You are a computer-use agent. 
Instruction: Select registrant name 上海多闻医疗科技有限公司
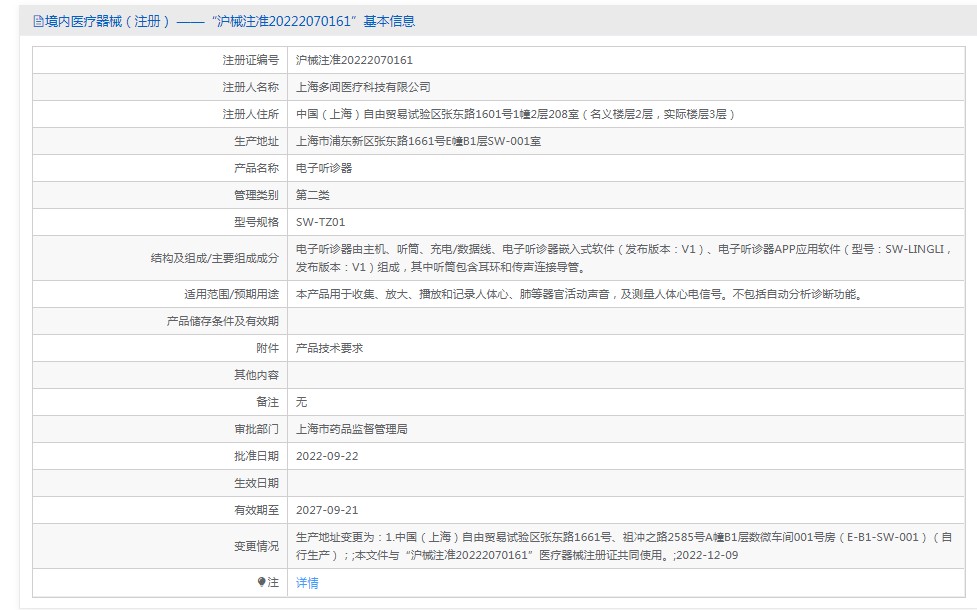coord(363,87)
